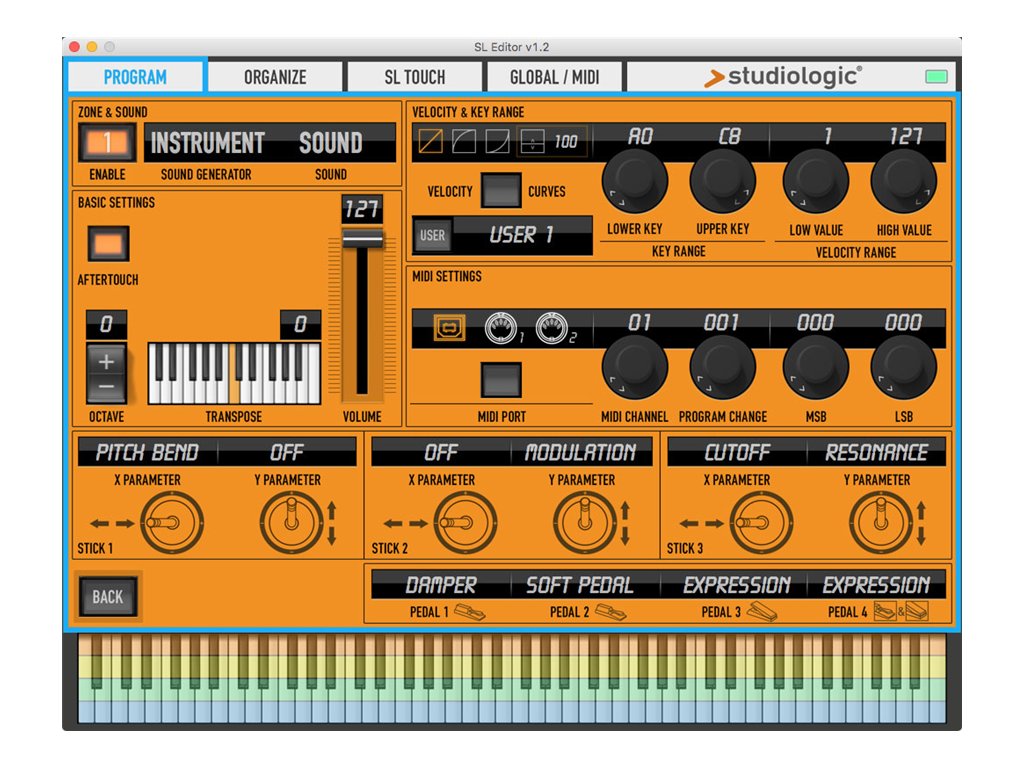Click the studiologic logo
This screenshot has height=768, width=1024.
(x=782, y=76)
